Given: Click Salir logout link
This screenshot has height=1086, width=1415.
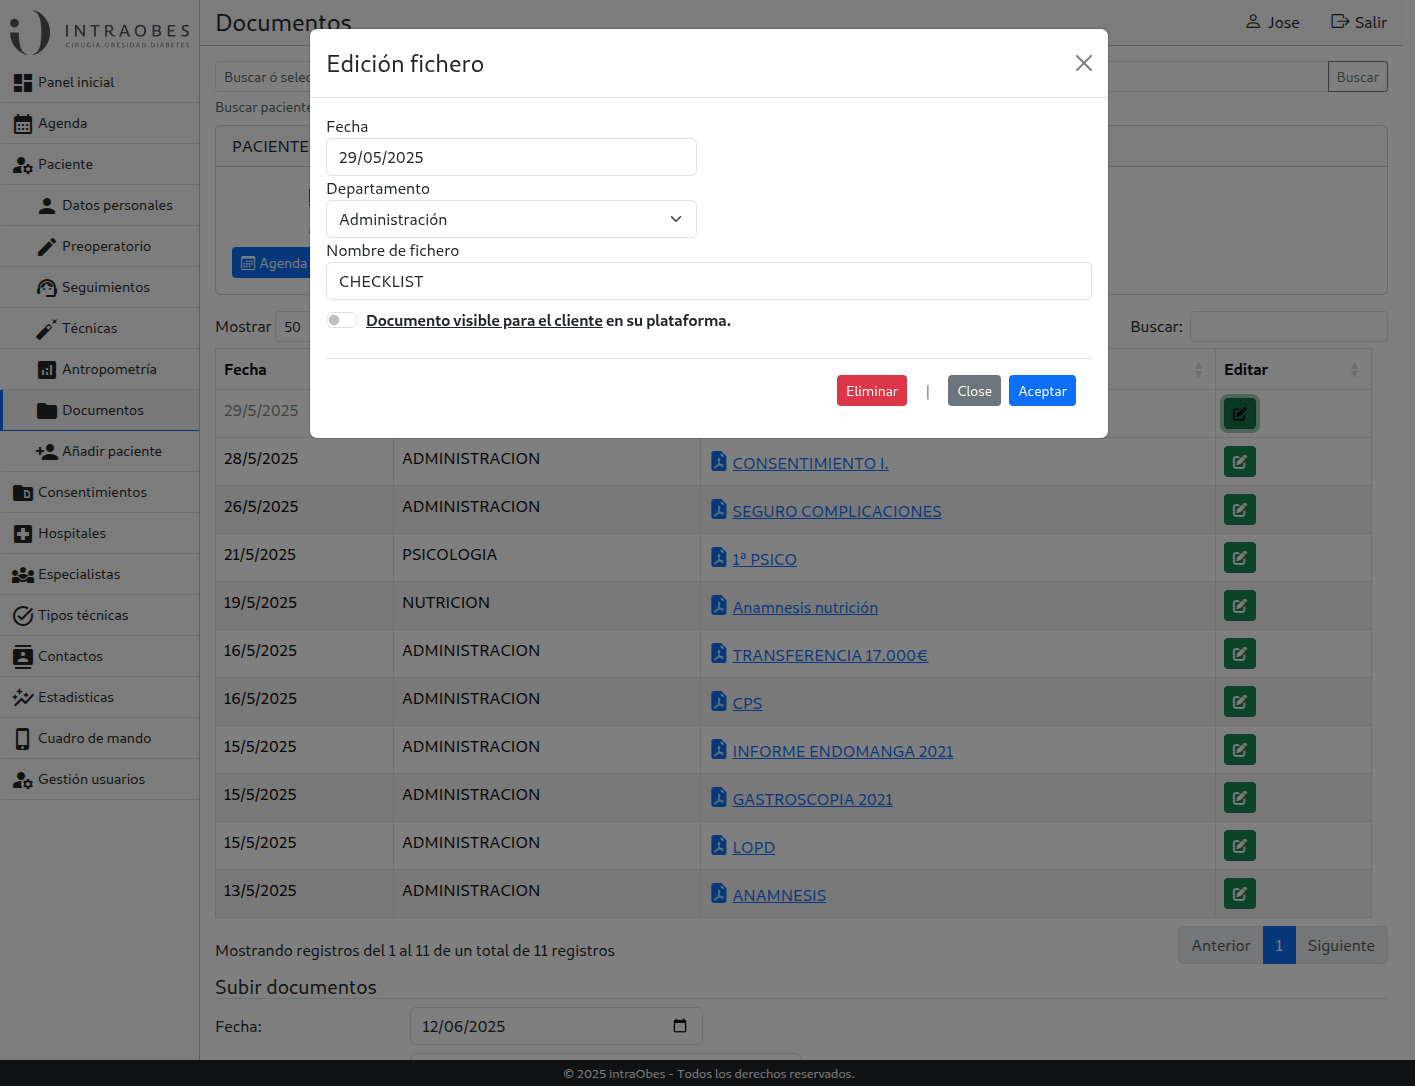Looking at the screenshot, I should tap(1359, 22).
